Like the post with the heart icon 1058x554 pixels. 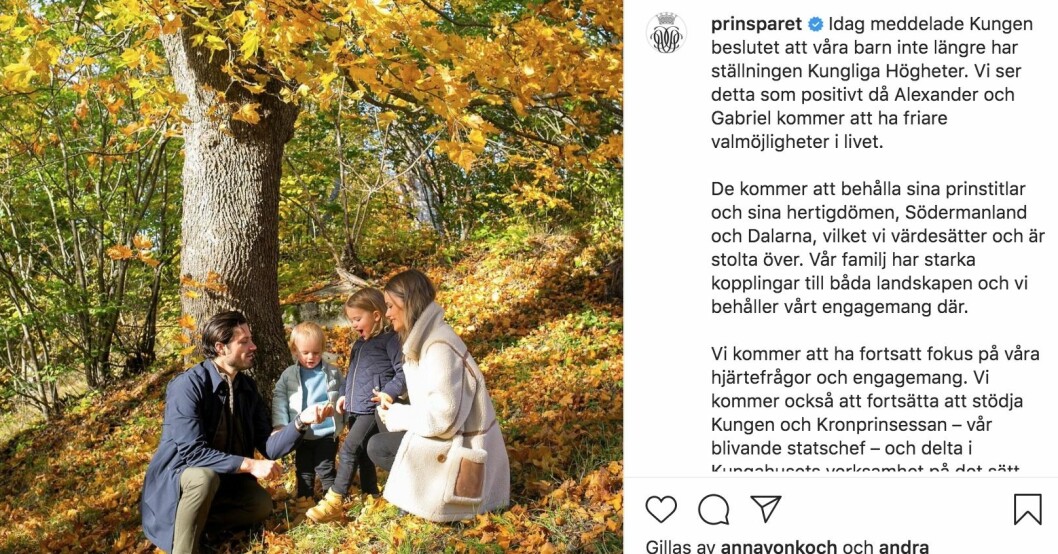(661, 509)
